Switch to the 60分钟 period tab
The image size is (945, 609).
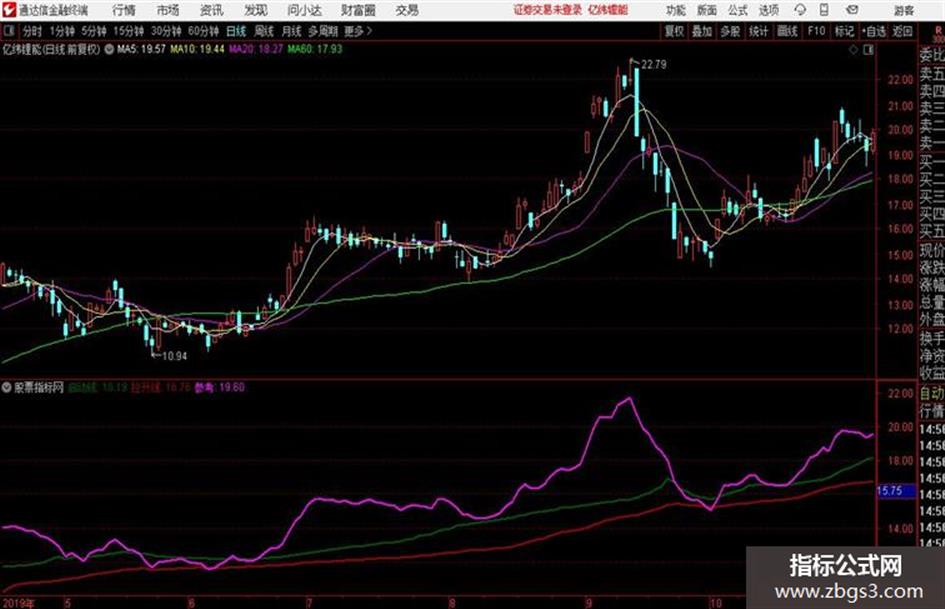pos(203,31)
